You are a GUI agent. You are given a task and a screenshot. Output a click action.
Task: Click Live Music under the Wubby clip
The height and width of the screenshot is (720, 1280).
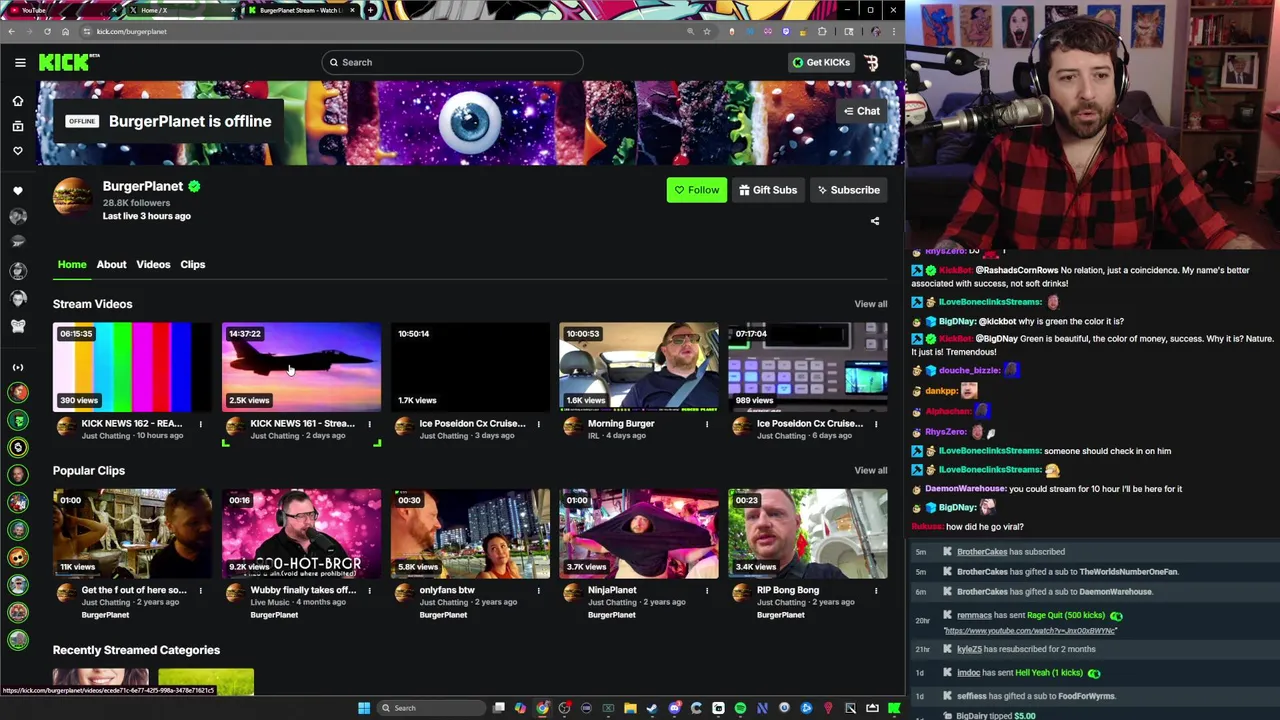[x=270, y=602]
